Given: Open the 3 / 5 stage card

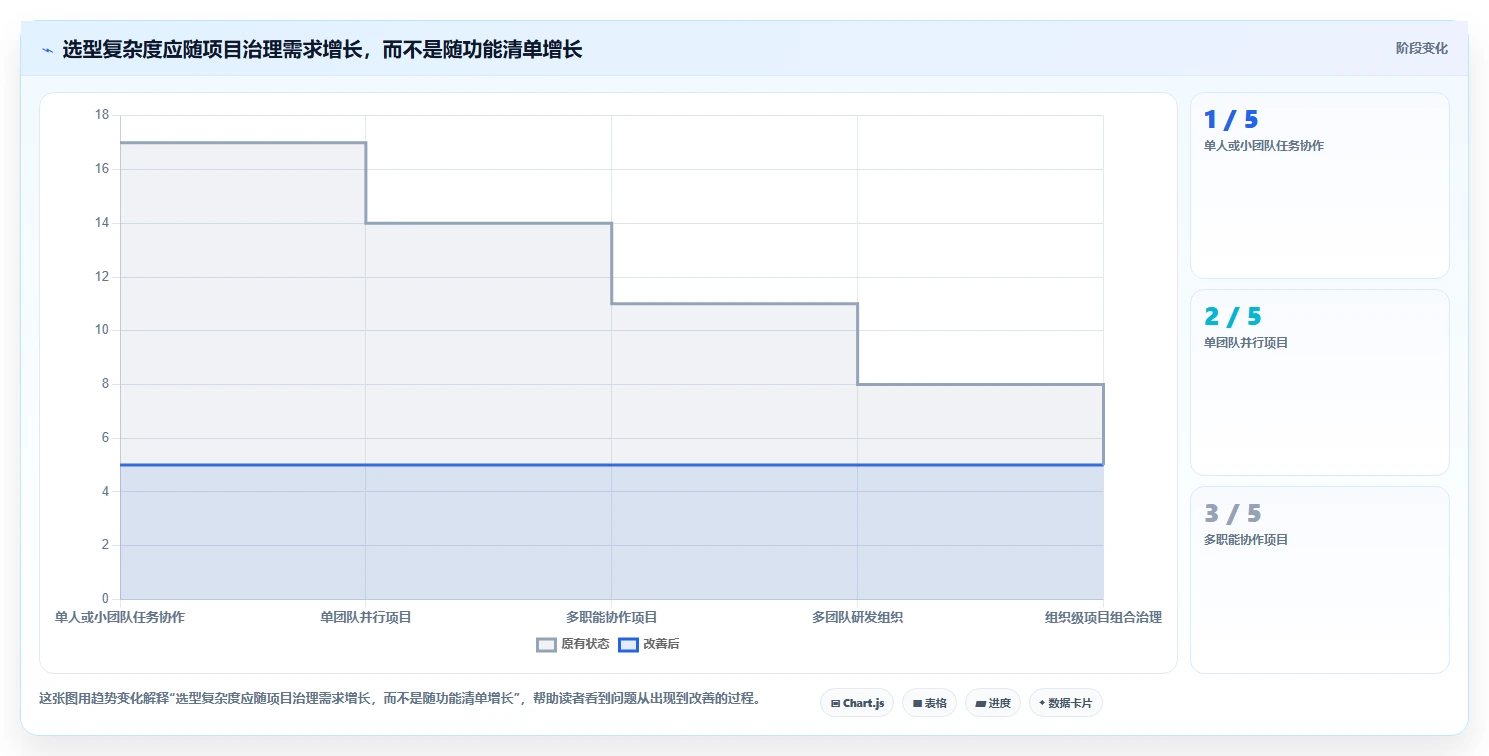Looking at the screenshot, I should 1319,579.
